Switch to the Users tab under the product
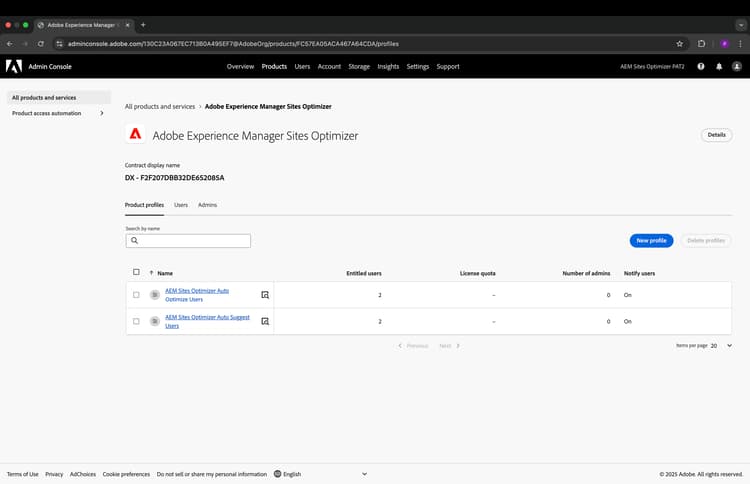The width and height of the screenshot is (750, 484). point(181,205)
